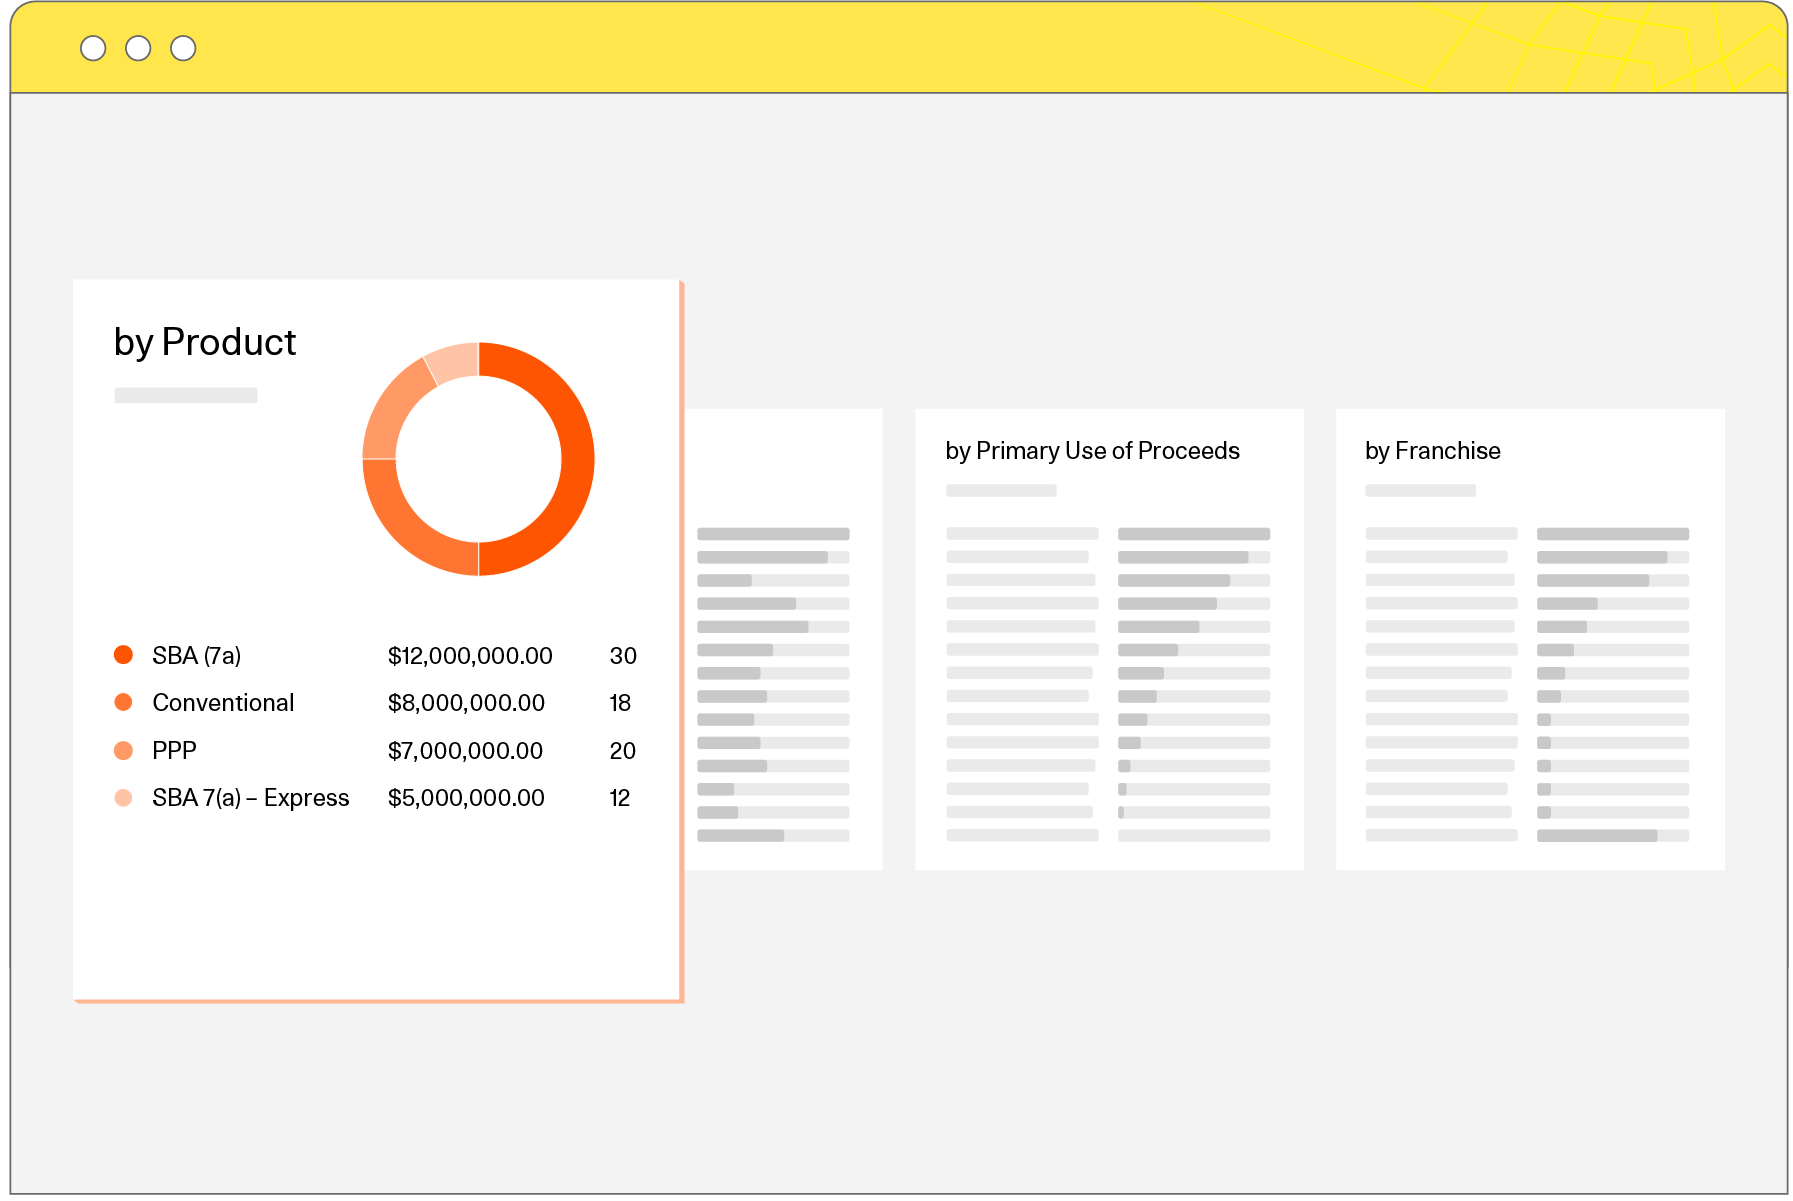The image size is (1793, 1201).
Task: Click the Conventional legend color dot
Action: pos(123,702)
